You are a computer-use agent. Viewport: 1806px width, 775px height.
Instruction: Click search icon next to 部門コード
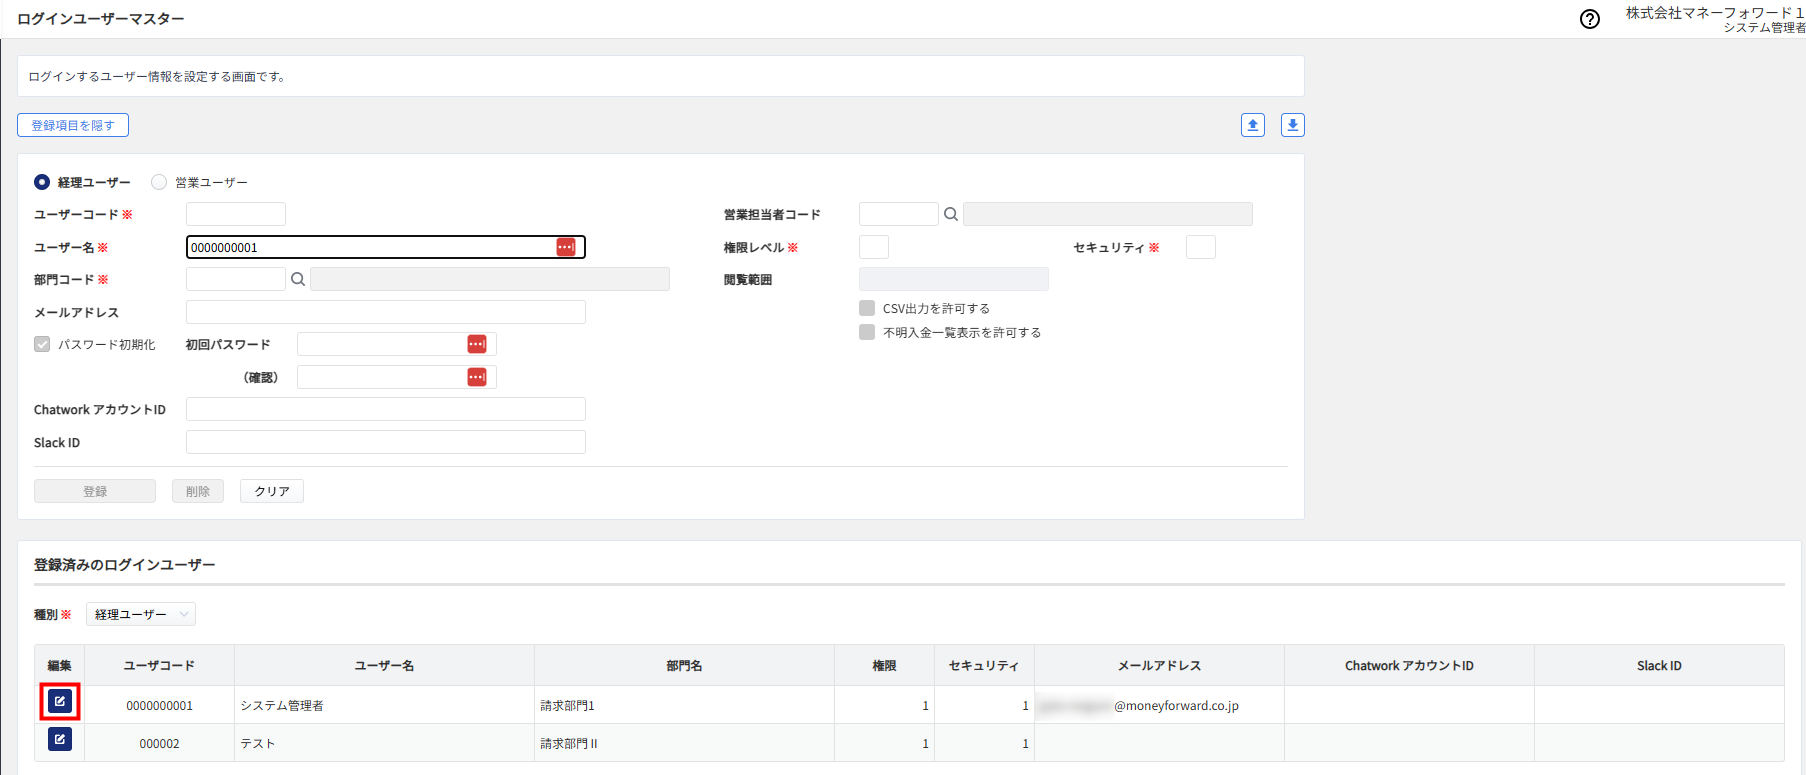click(298, 279)
